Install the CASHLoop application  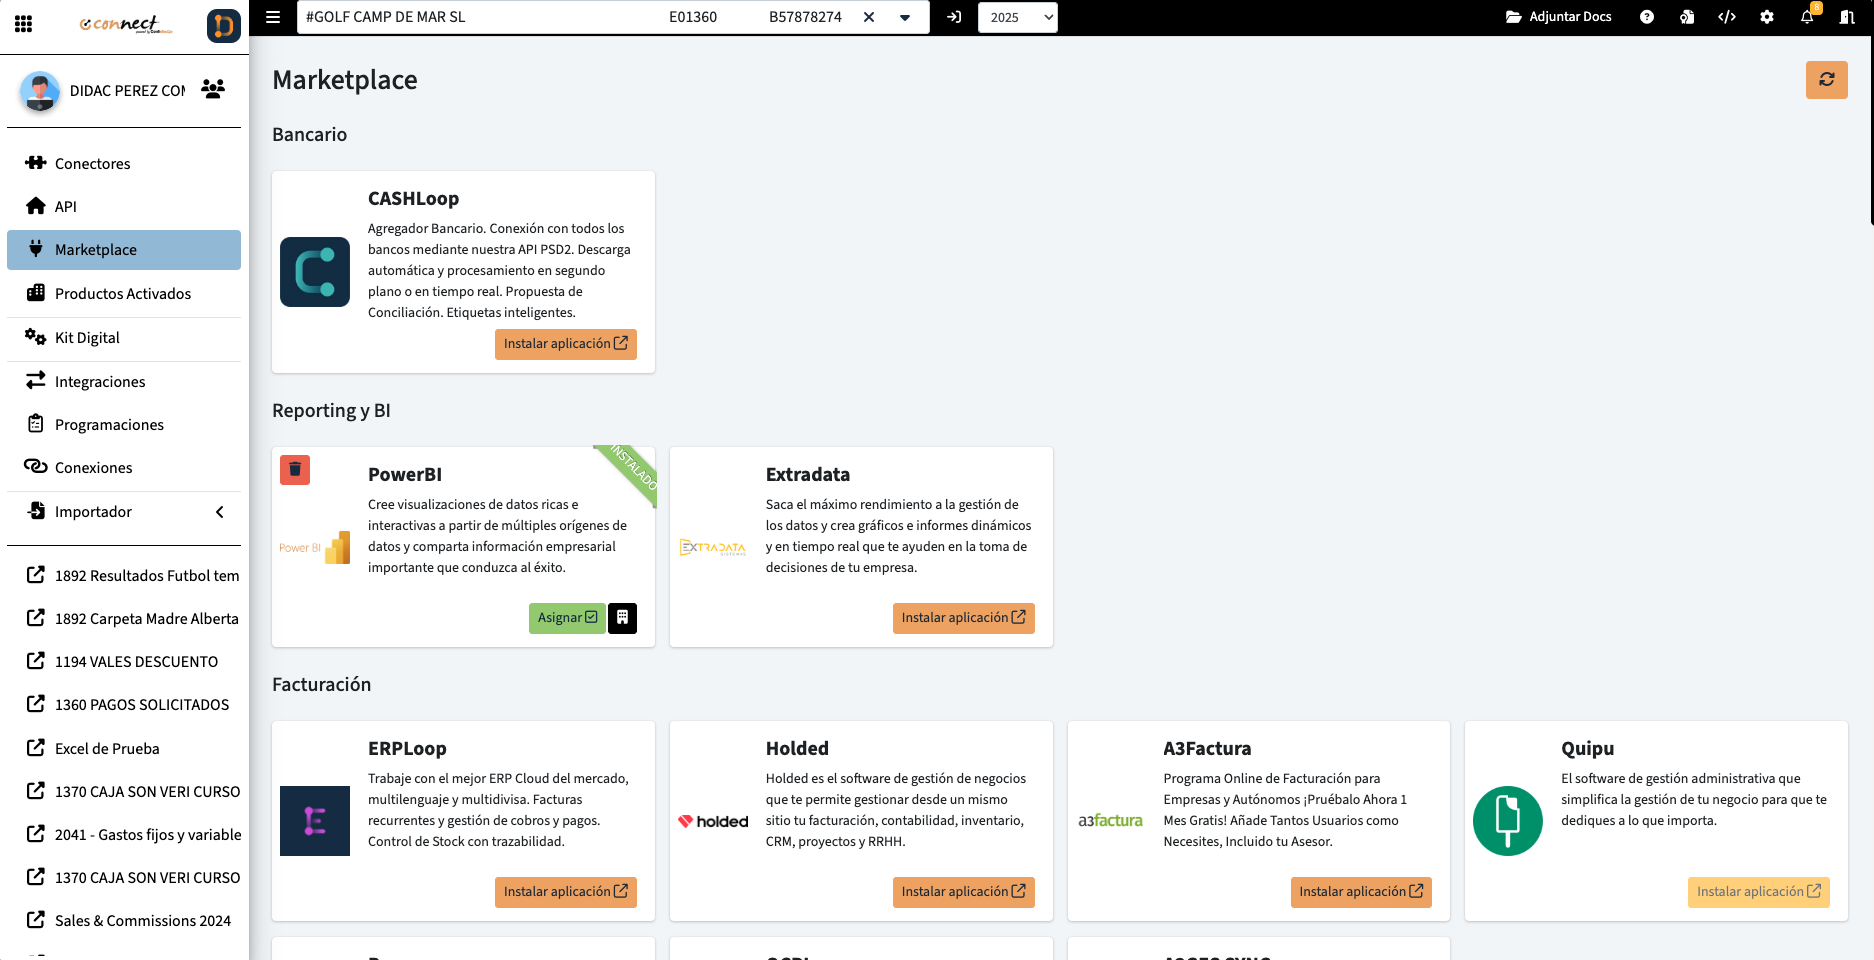coord(565,344)
